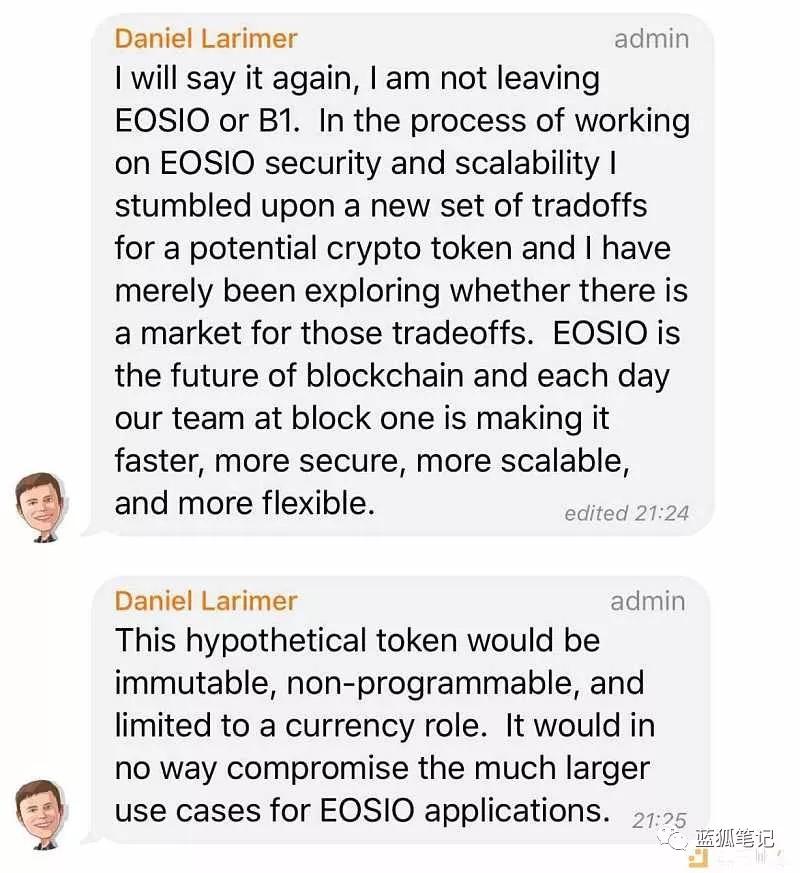Click the admin label beside the second sender name
800x873 pixels.
(x=648, y=601)
